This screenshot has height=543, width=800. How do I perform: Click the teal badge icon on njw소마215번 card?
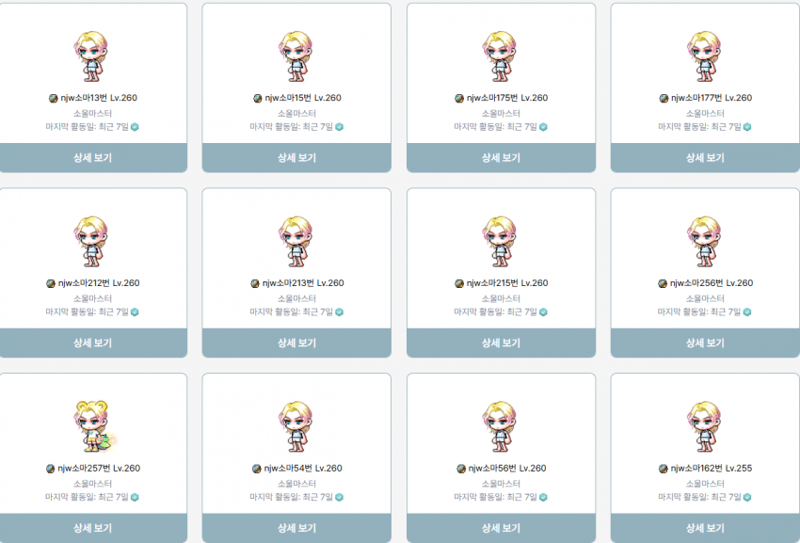pos(543,312)
